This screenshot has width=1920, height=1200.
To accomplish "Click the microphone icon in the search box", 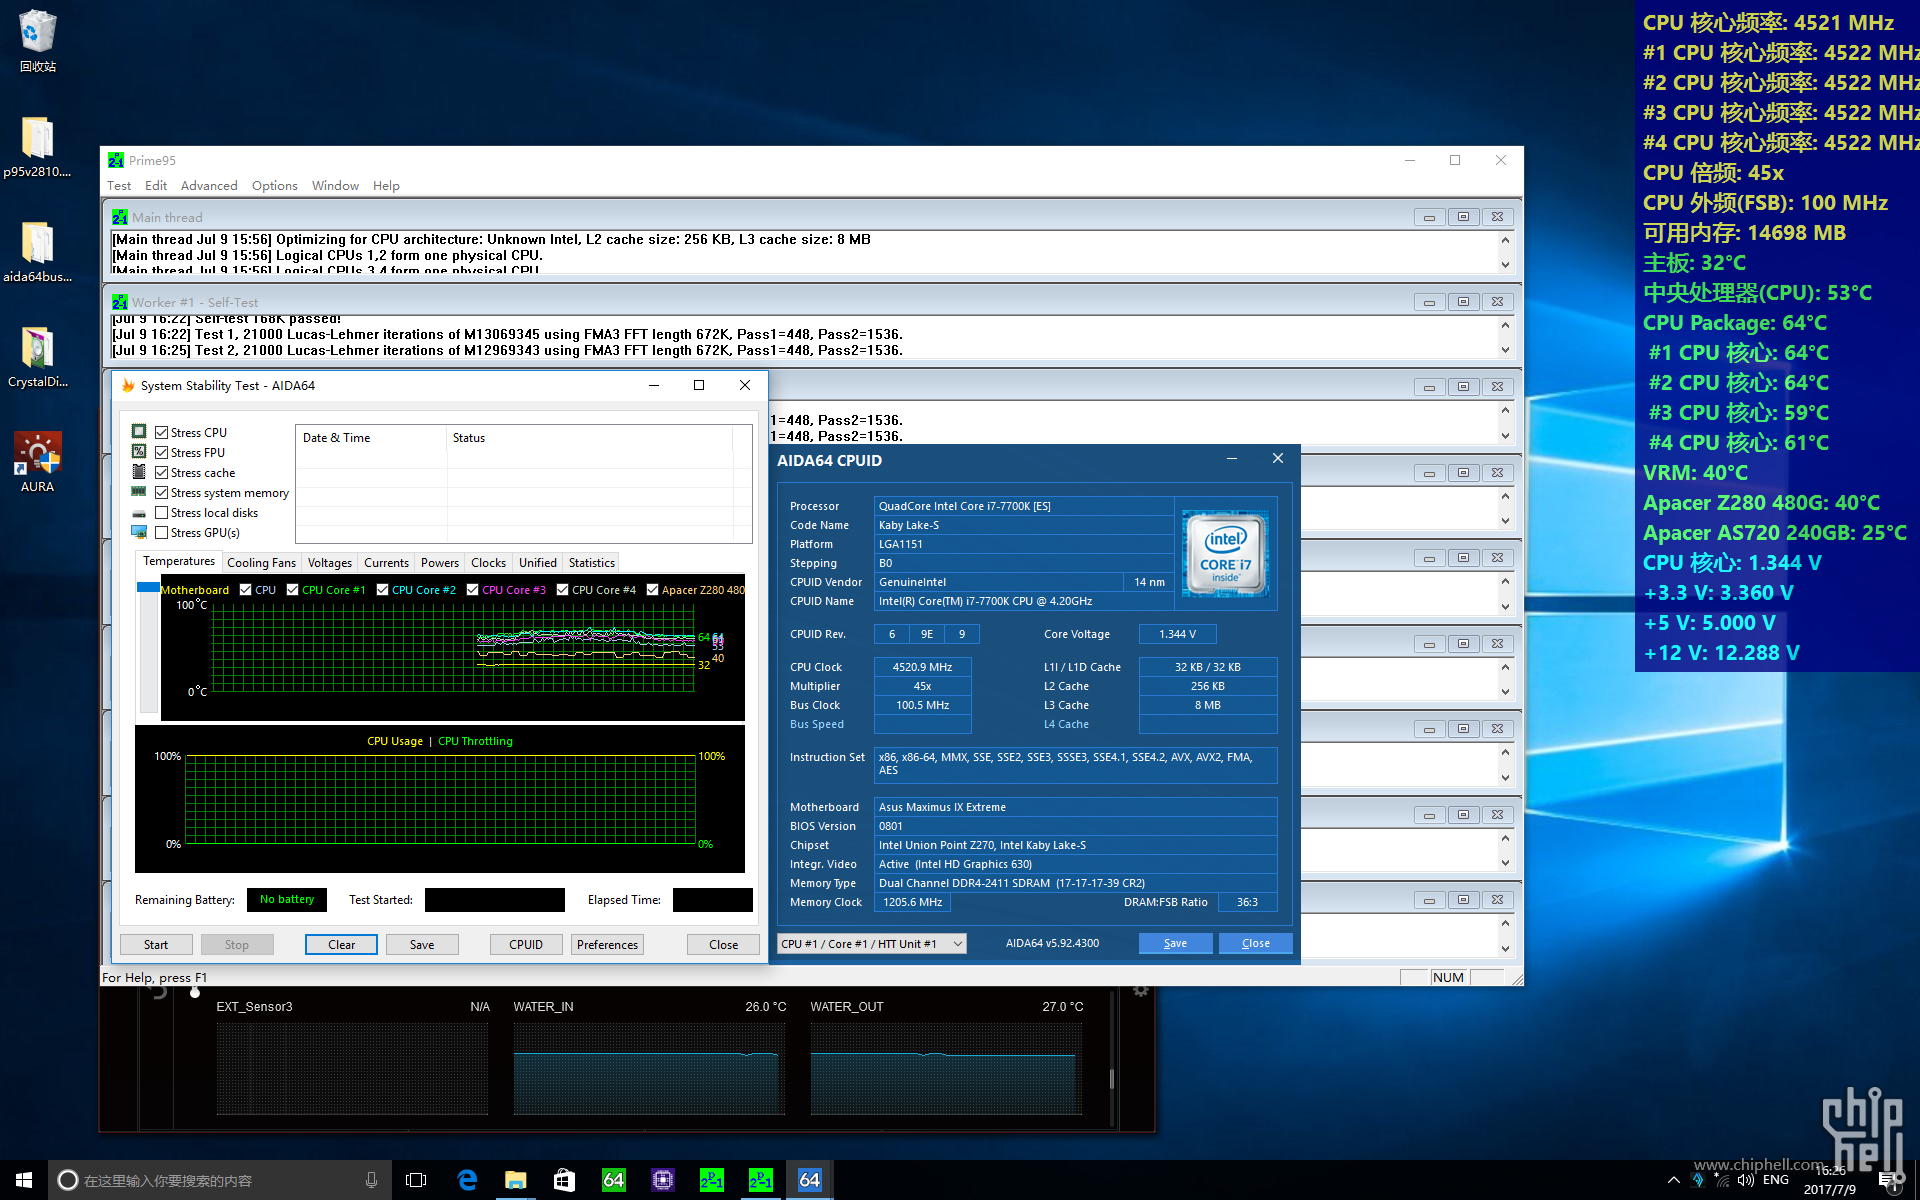I will 371,1180.
